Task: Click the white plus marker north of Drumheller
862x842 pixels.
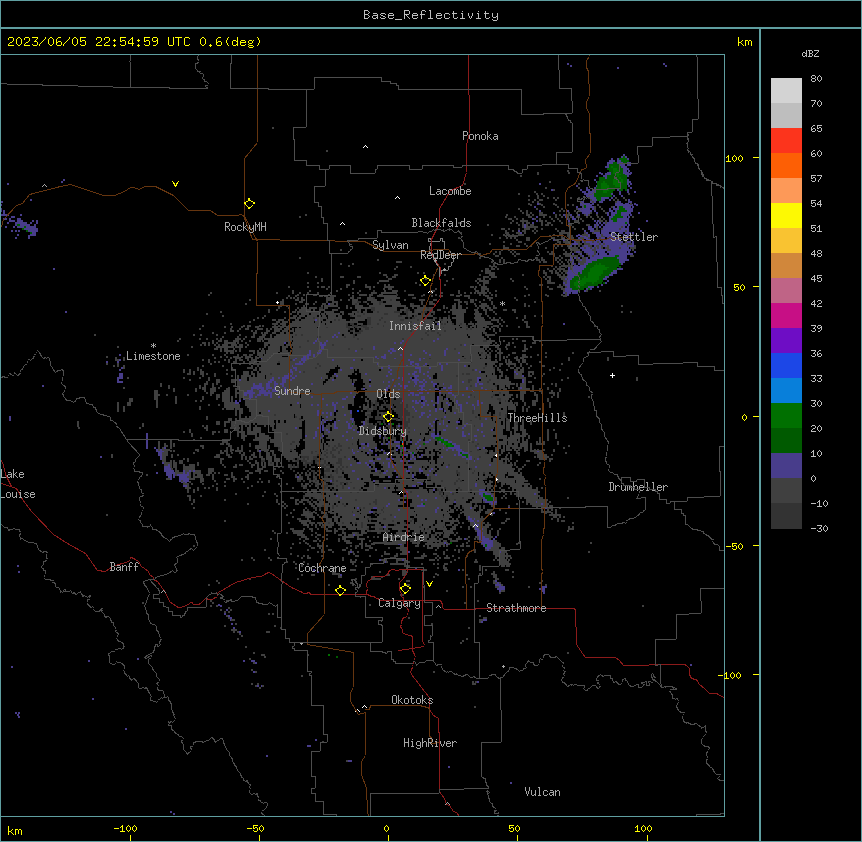Action: pos(612,375)
